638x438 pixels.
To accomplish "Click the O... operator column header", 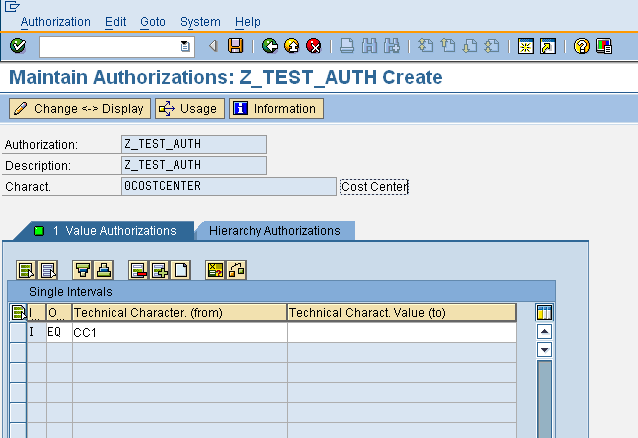I will pyautogui.click(x=59, y=313).
